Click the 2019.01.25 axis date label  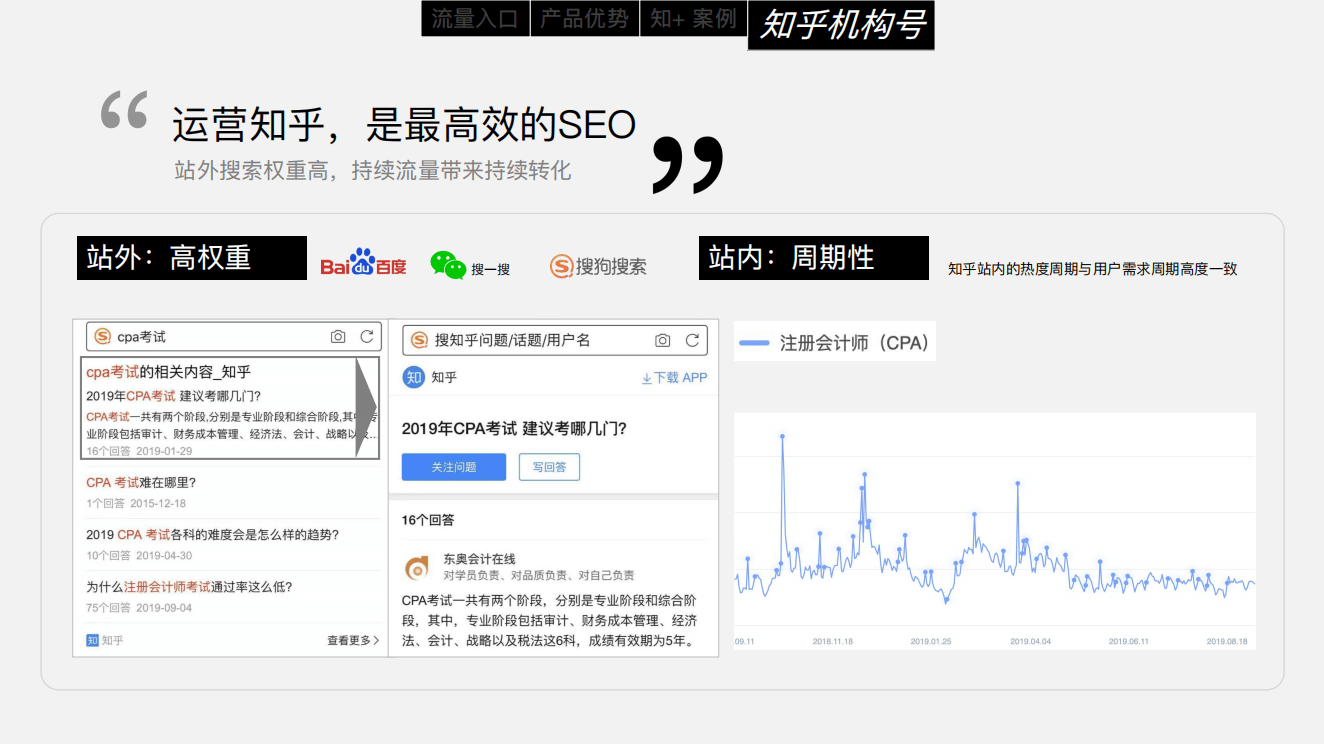(x=931, y=641)
